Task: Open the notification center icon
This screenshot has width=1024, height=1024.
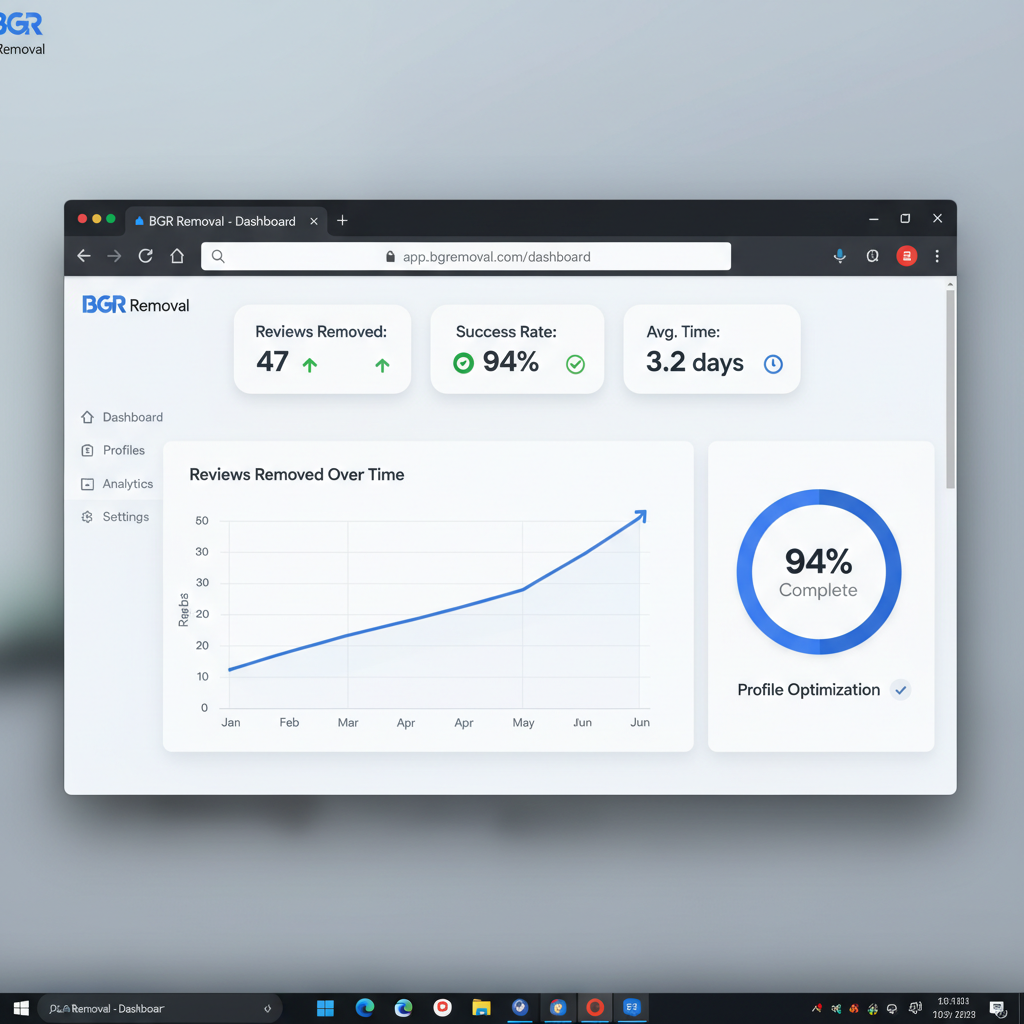Action: tap(997, 1008)
